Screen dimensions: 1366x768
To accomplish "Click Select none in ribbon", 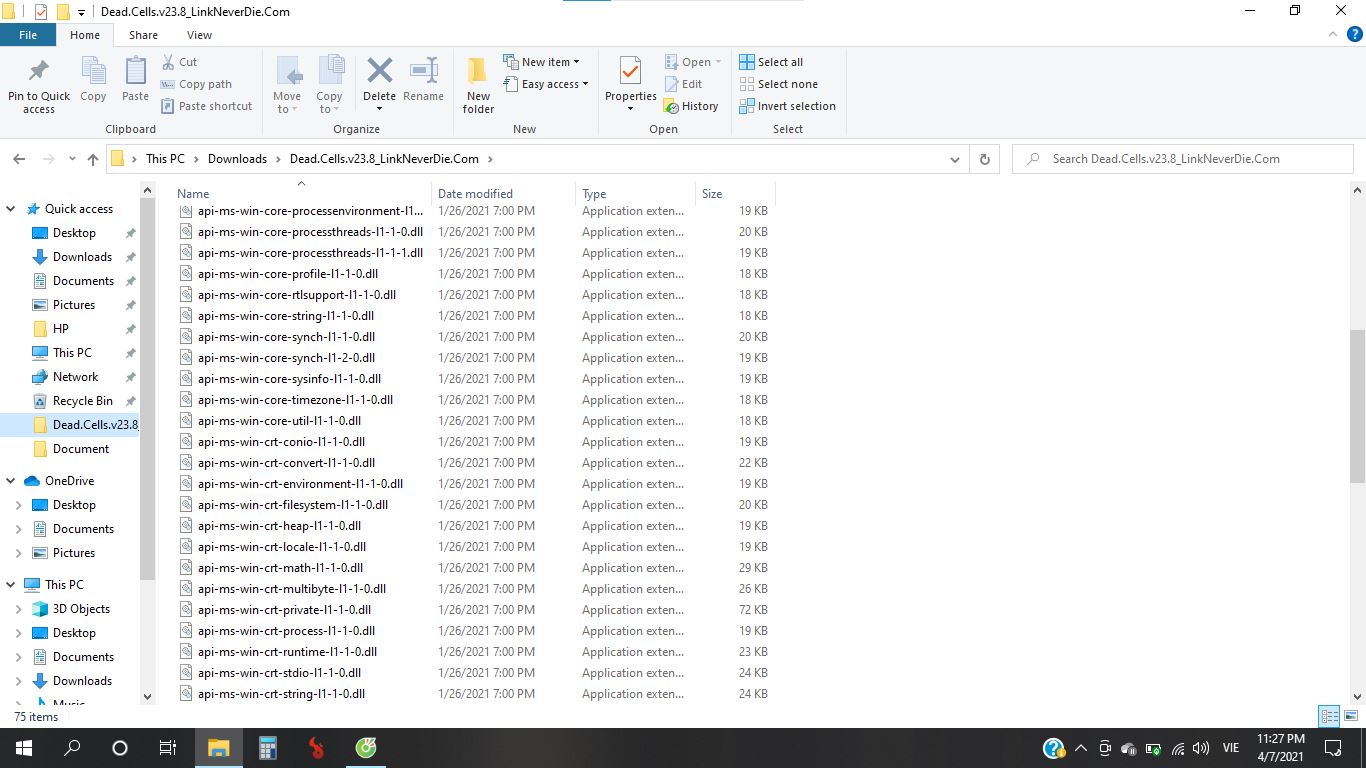I will click(778, 84).
